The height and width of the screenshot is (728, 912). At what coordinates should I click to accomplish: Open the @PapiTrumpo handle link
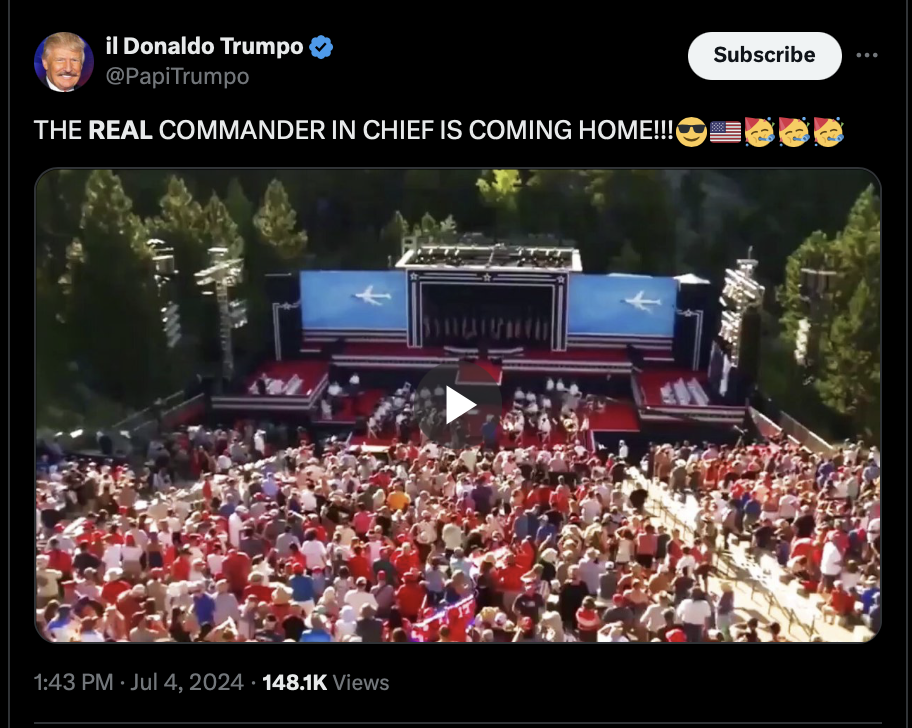(x=177, y=76)
